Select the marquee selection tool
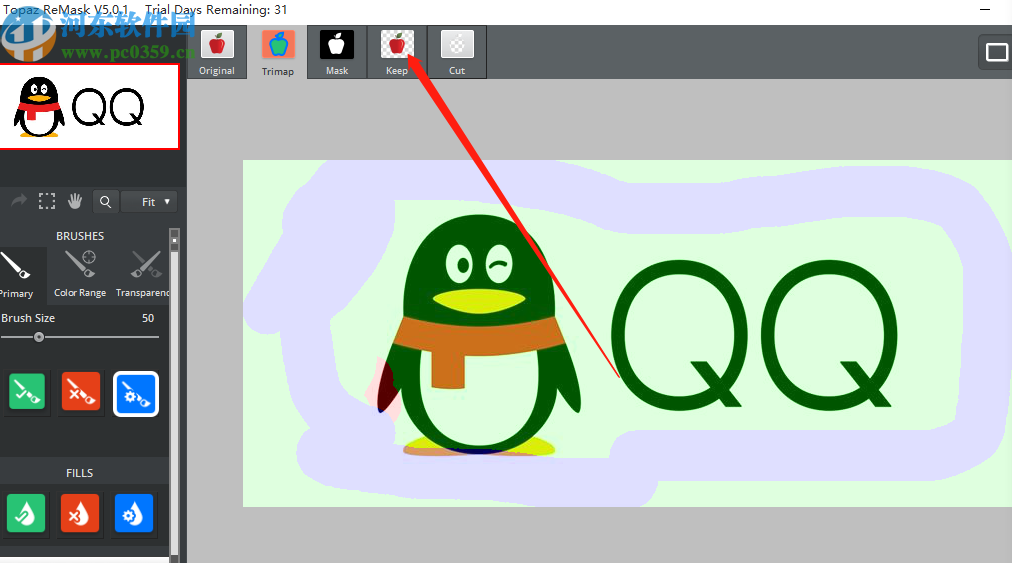This screenshot has width=1012, height=563. pos(46,201)
